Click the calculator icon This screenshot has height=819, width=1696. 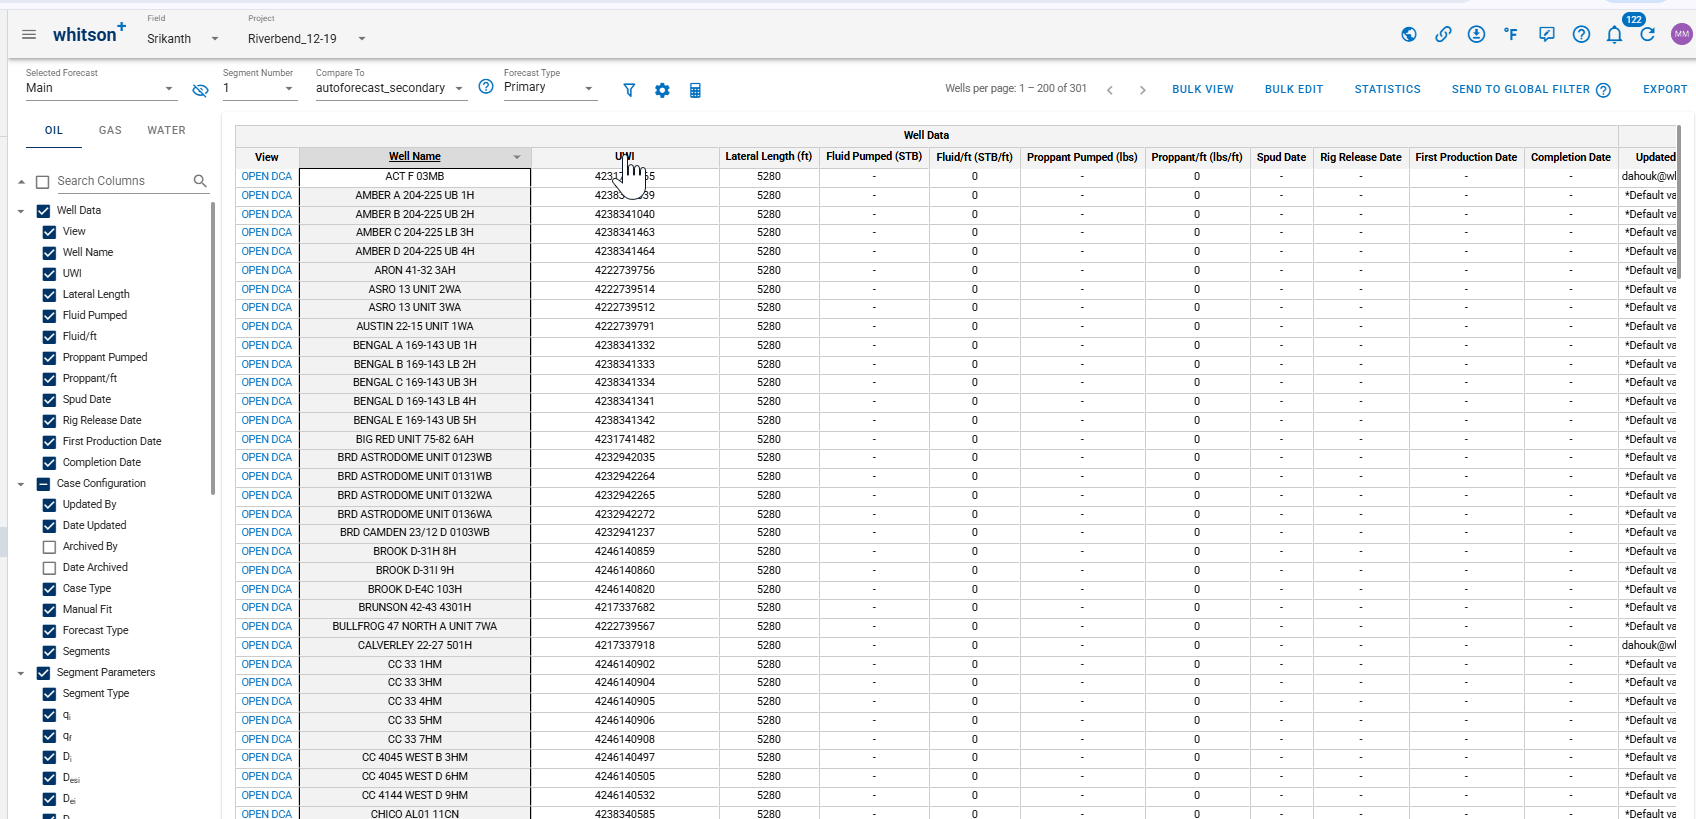click(x=695, y=90)
